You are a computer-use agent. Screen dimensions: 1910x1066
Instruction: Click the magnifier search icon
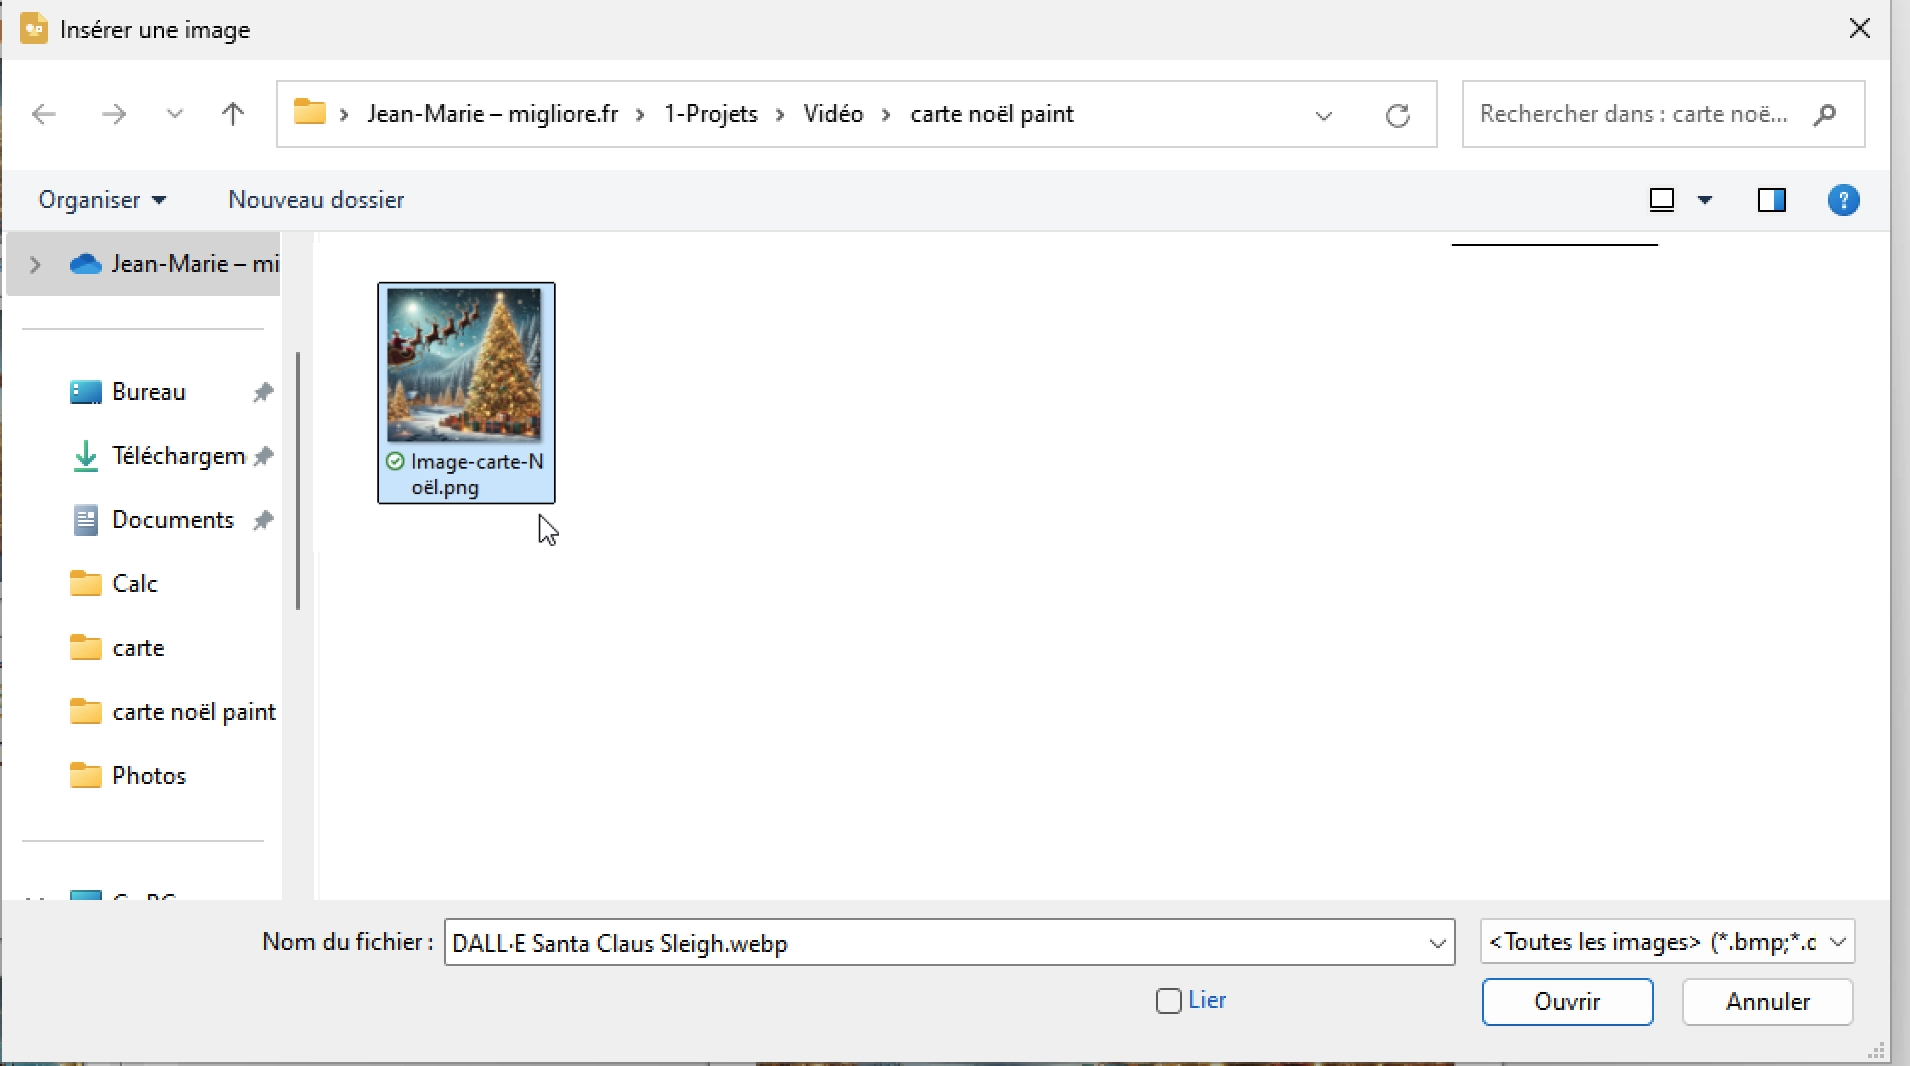pyautogui.click(x=1825, y=114)
